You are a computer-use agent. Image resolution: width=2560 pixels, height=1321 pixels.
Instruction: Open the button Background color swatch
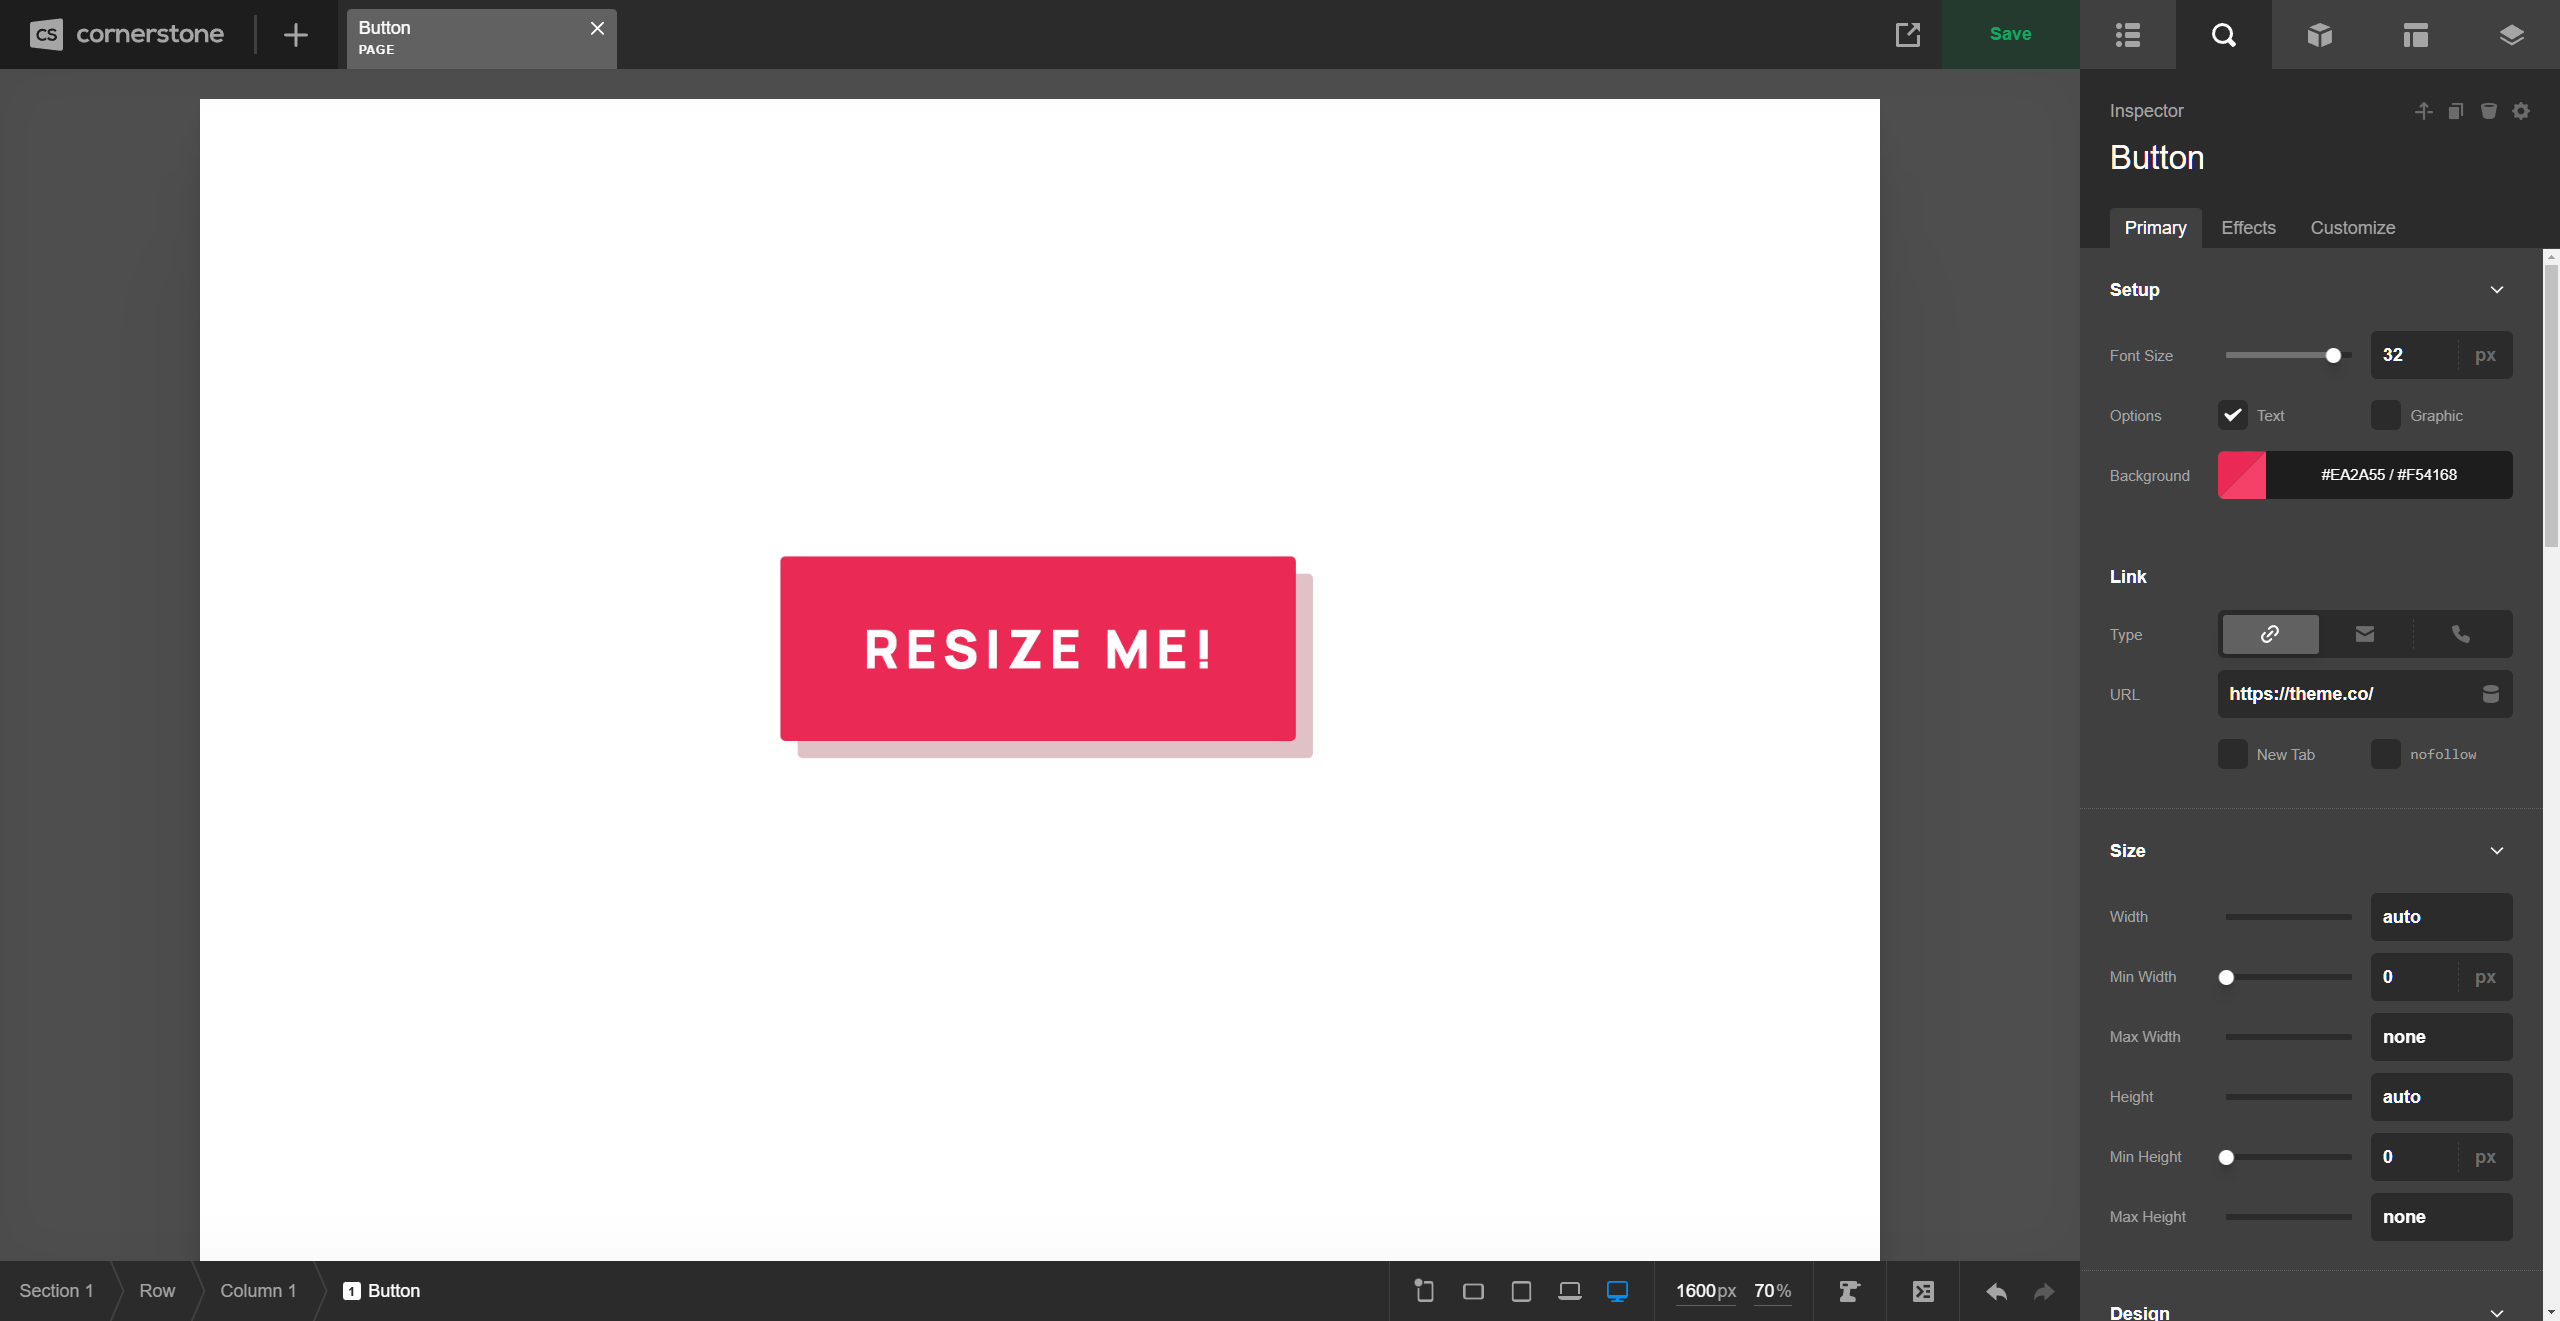pos(2240,475)
